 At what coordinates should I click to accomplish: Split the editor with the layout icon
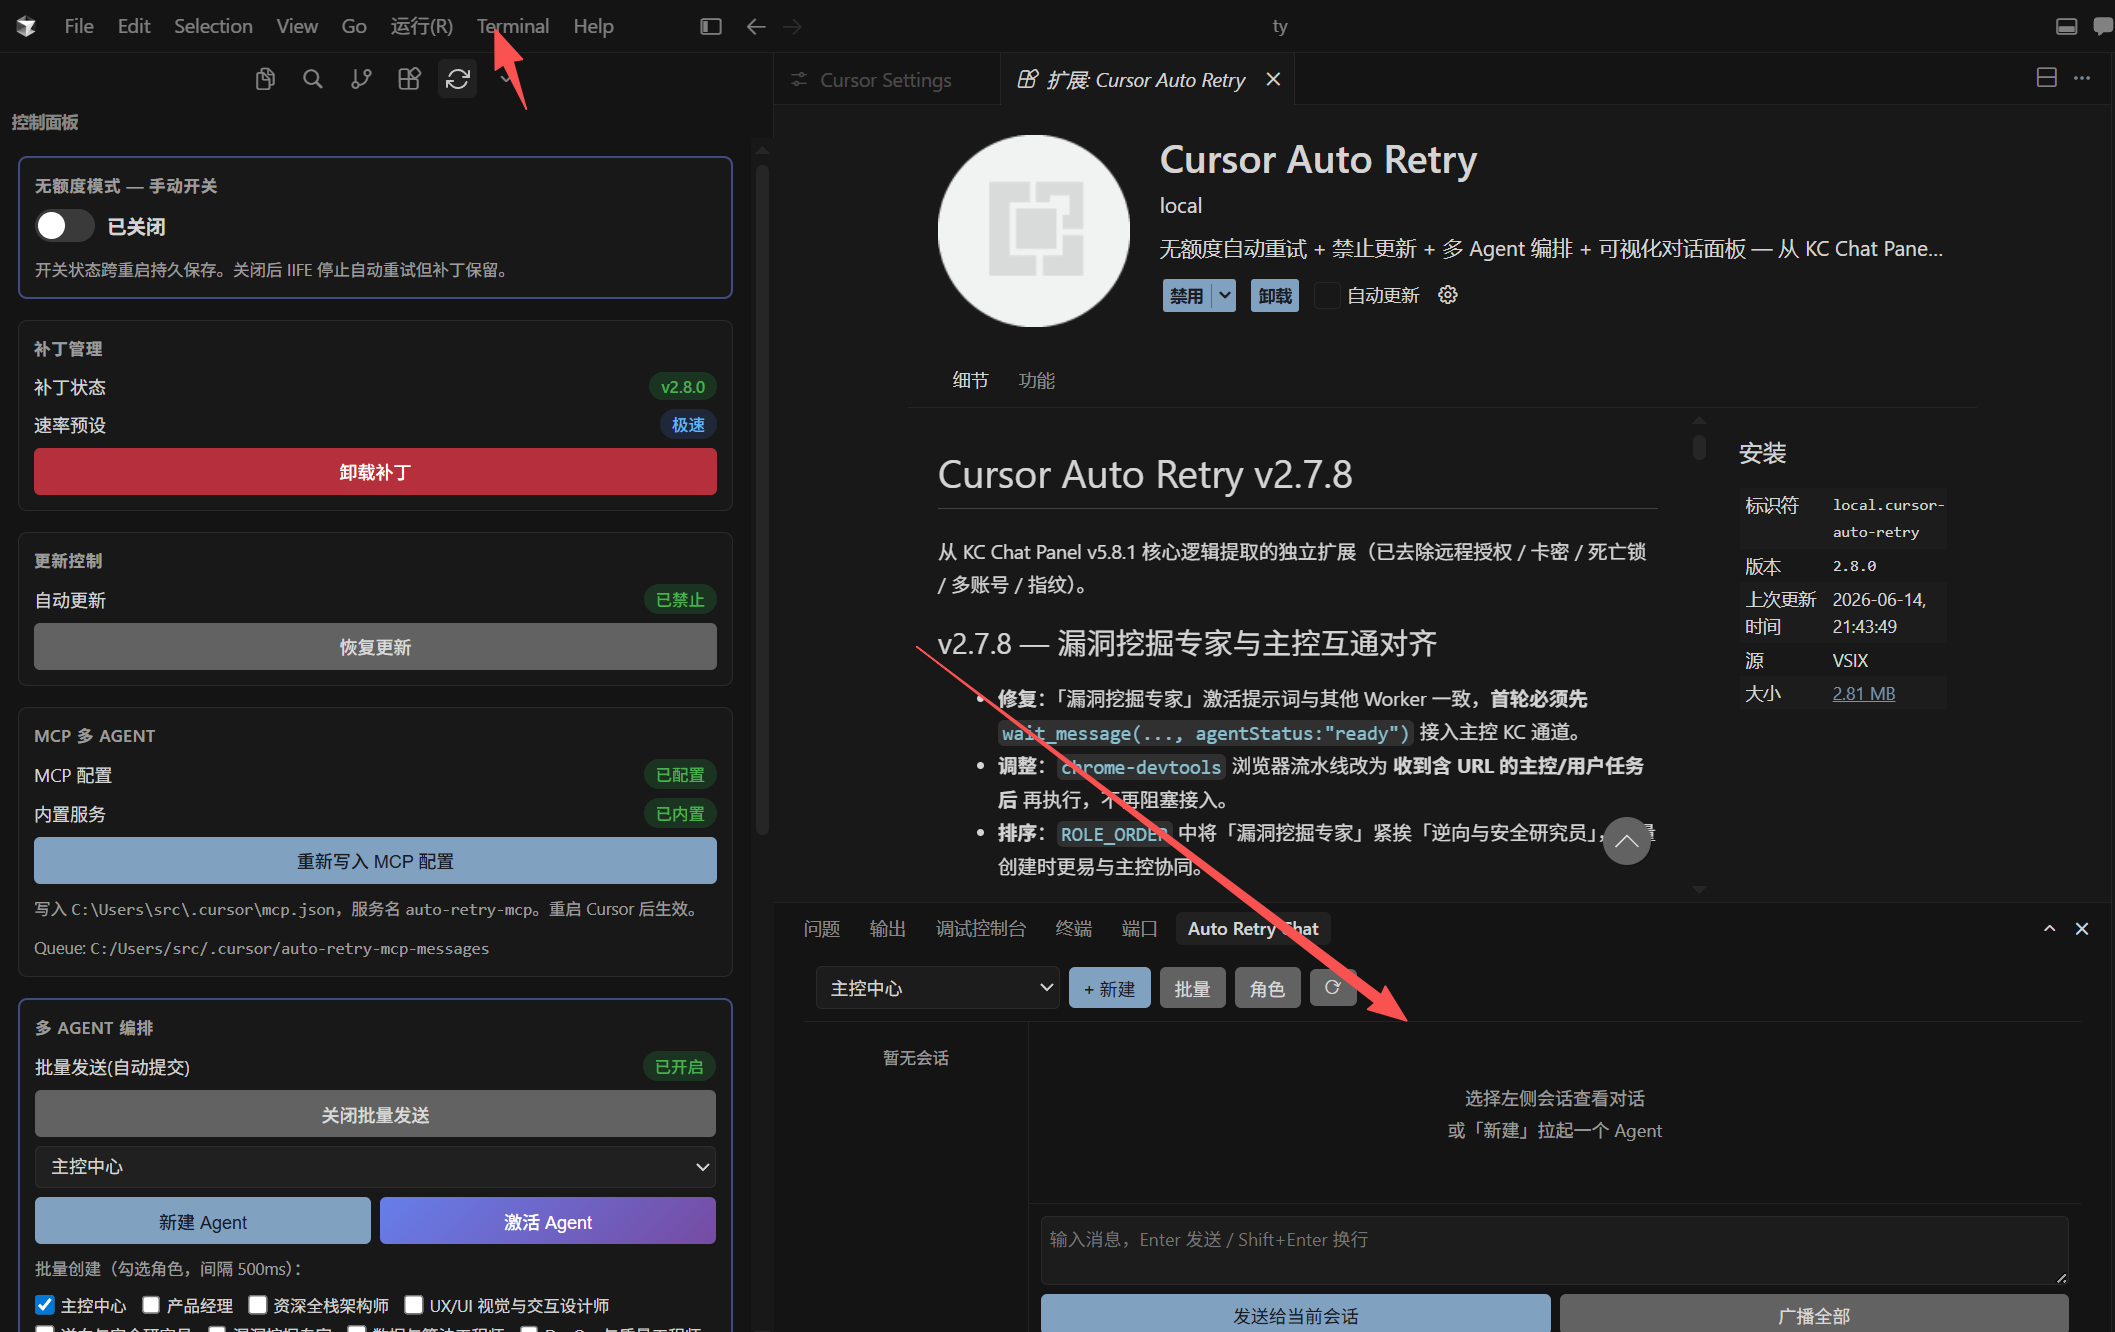click(2047, 78)
